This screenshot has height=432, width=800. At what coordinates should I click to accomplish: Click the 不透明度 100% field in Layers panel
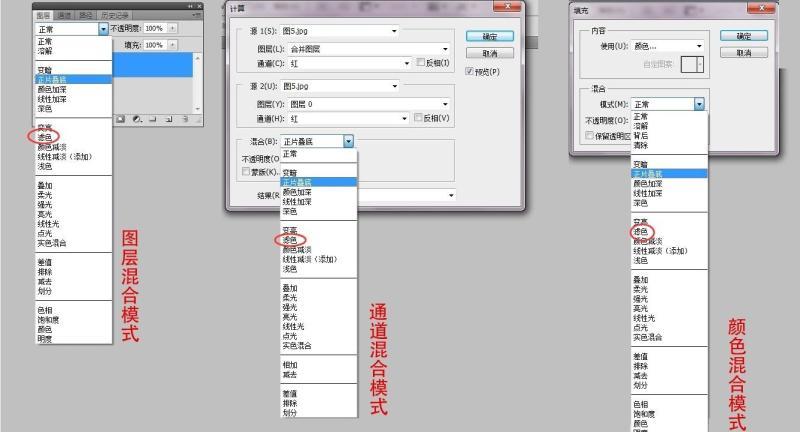click(156, 29)
